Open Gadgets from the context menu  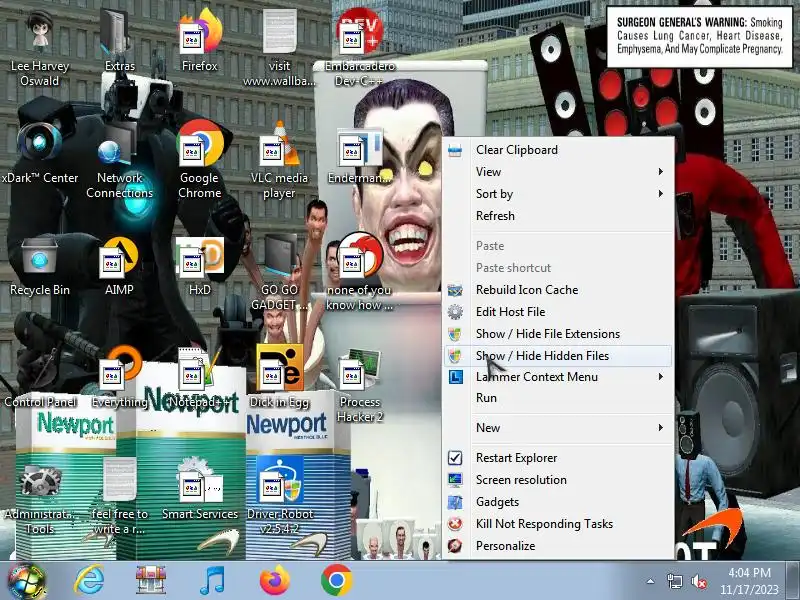559,502
